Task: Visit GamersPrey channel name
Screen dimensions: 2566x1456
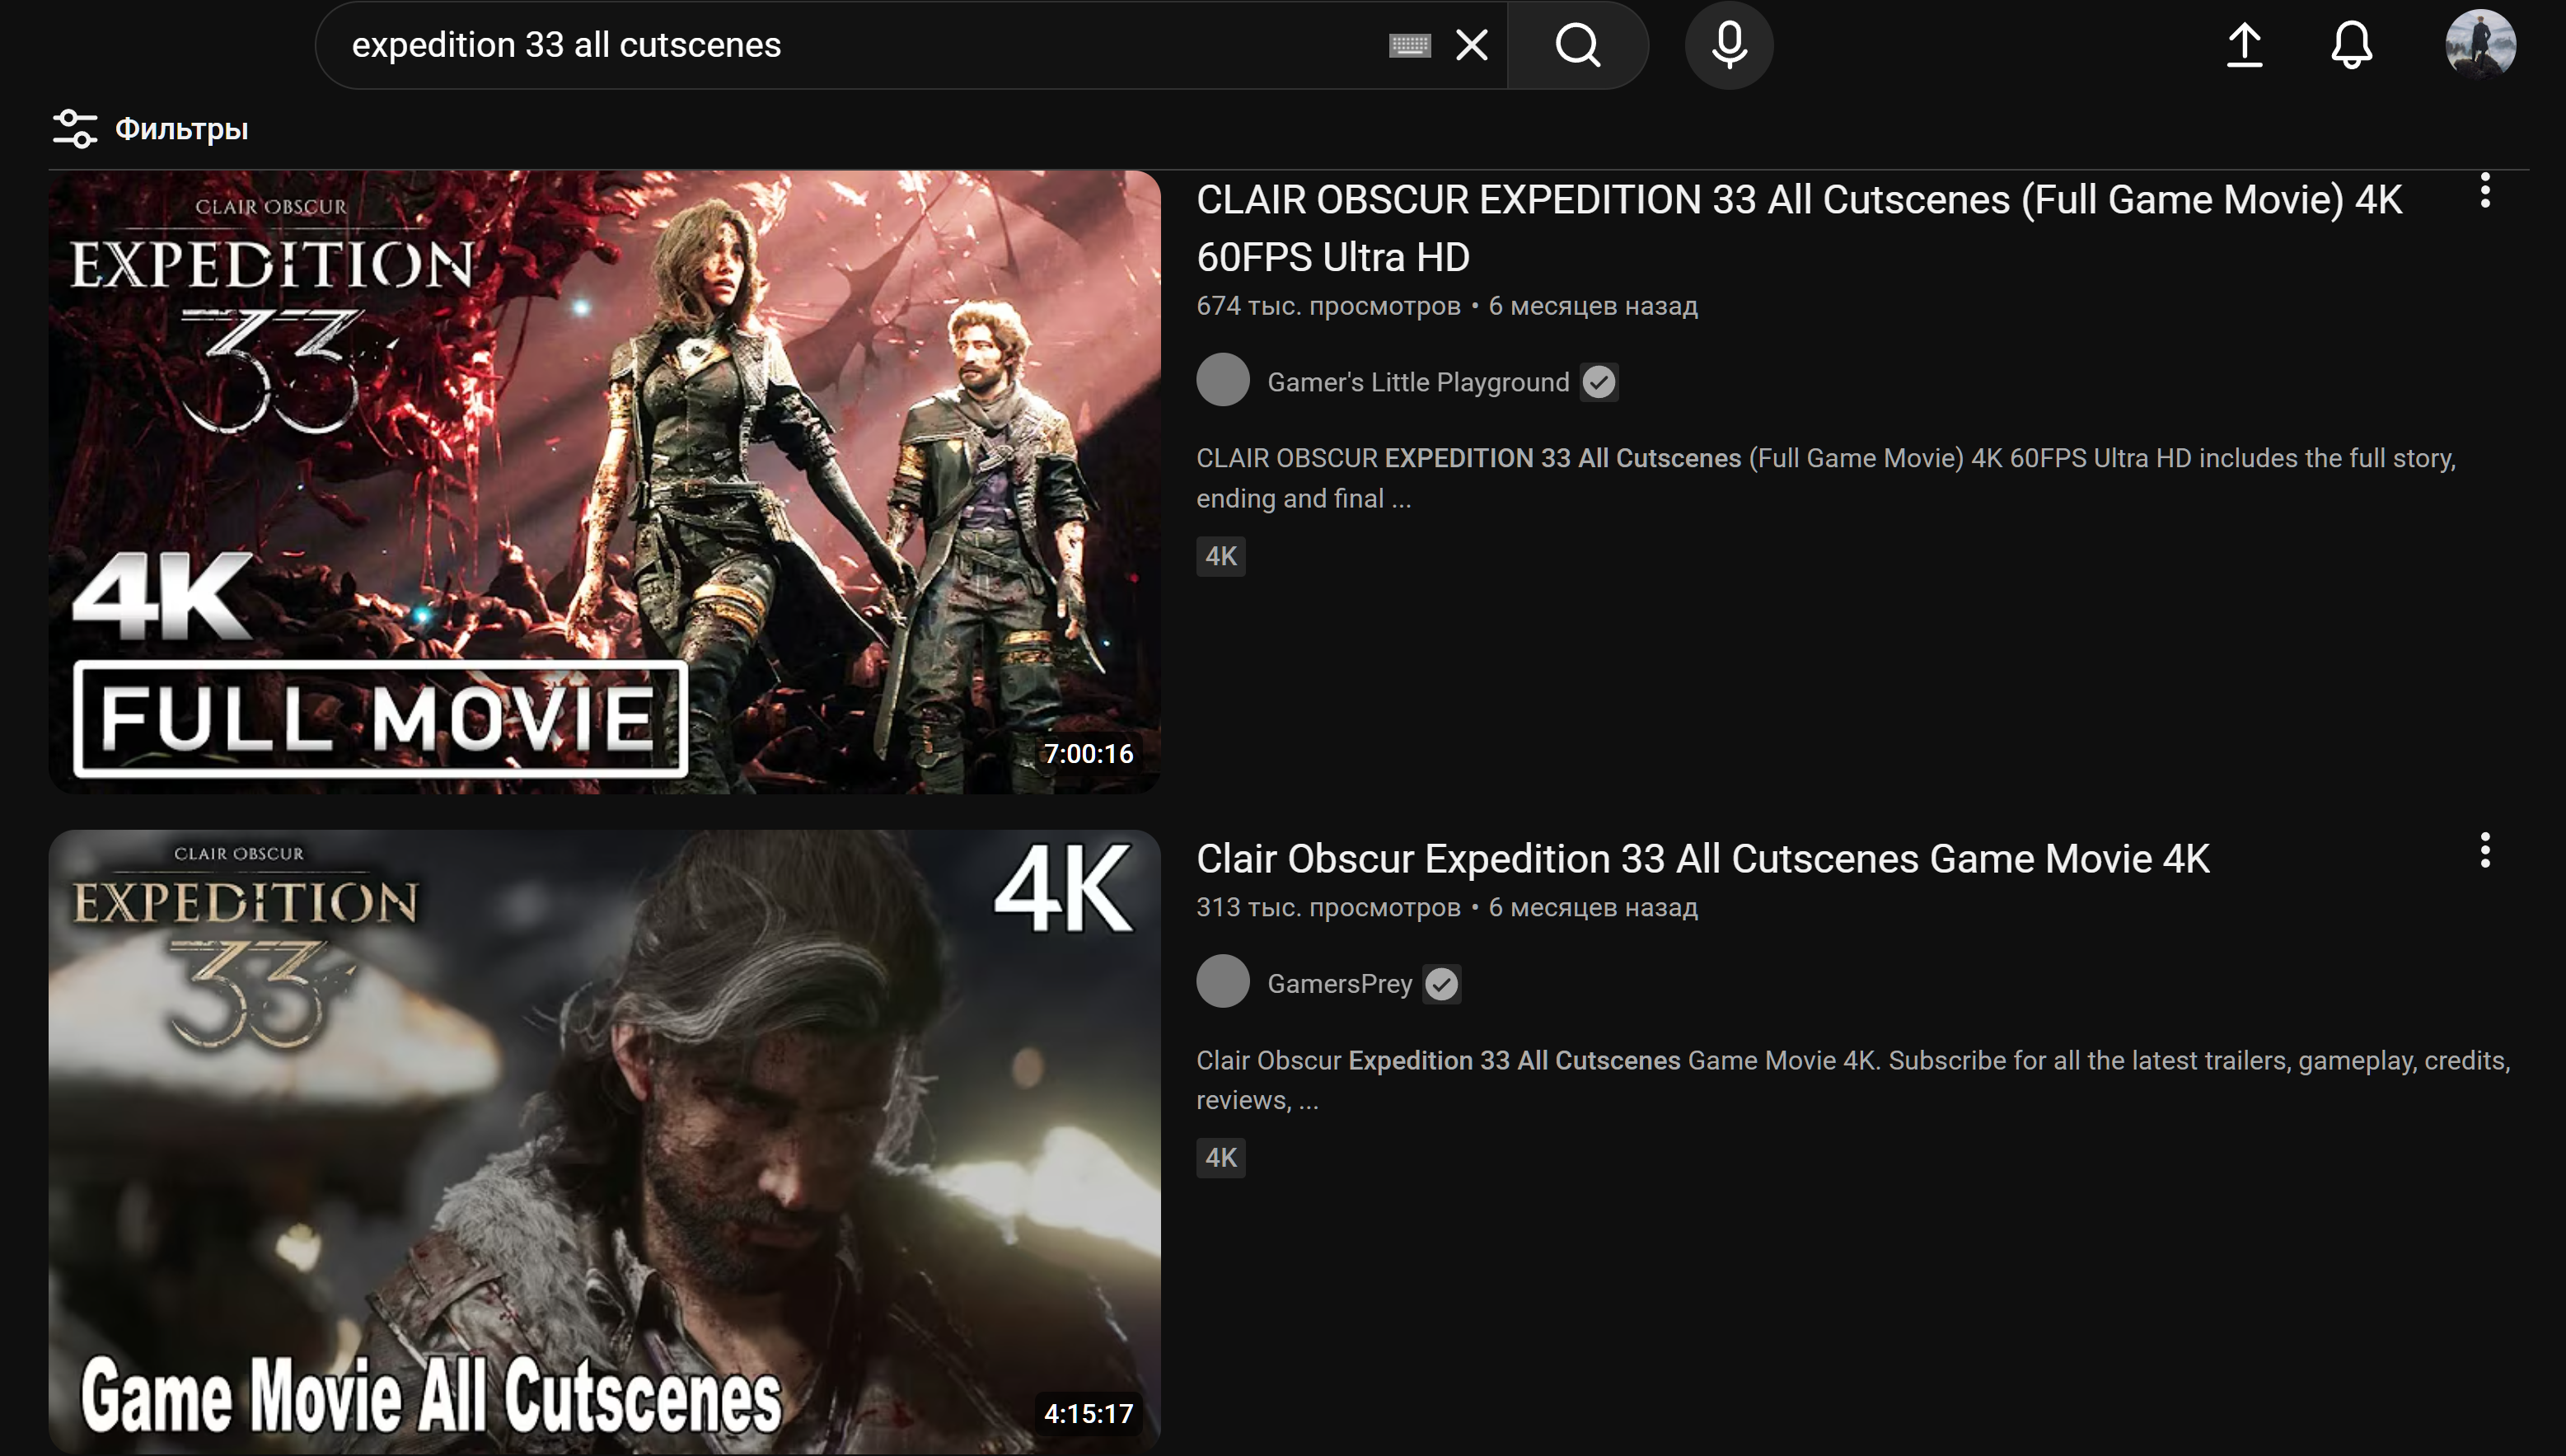Action: [1339, 984]
